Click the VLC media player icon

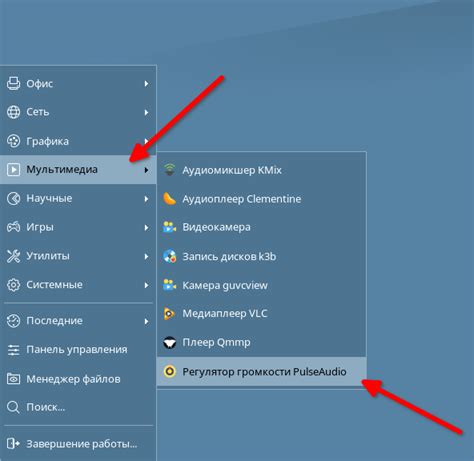(x=169, y=313)
